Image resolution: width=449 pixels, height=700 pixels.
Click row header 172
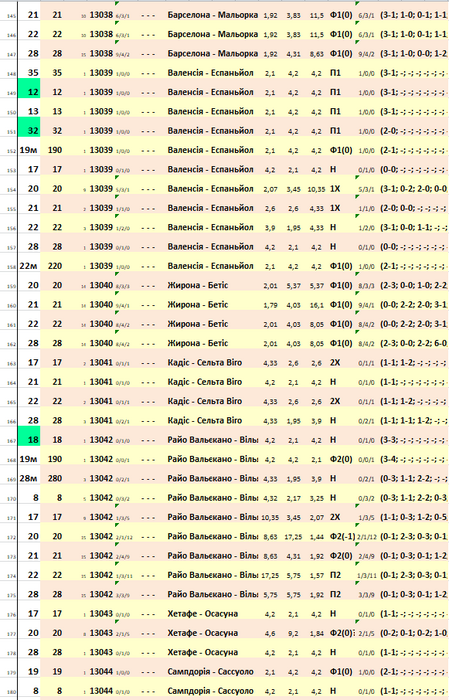click(9, 538)
